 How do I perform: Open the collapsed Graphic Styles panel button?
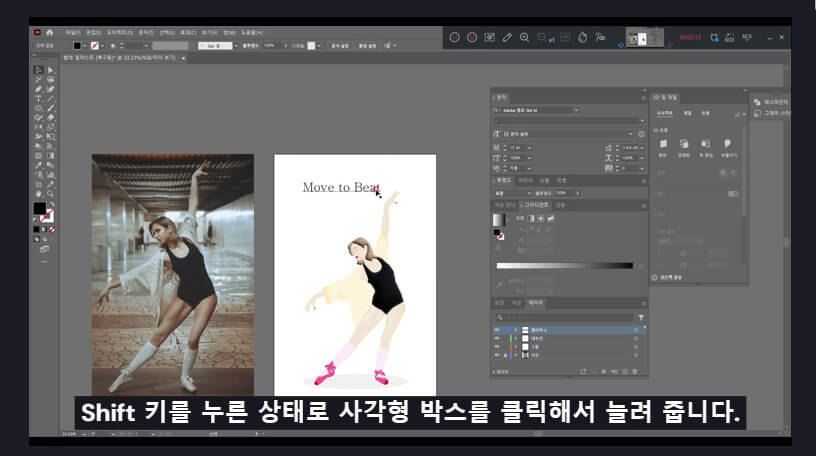[771, 113]
